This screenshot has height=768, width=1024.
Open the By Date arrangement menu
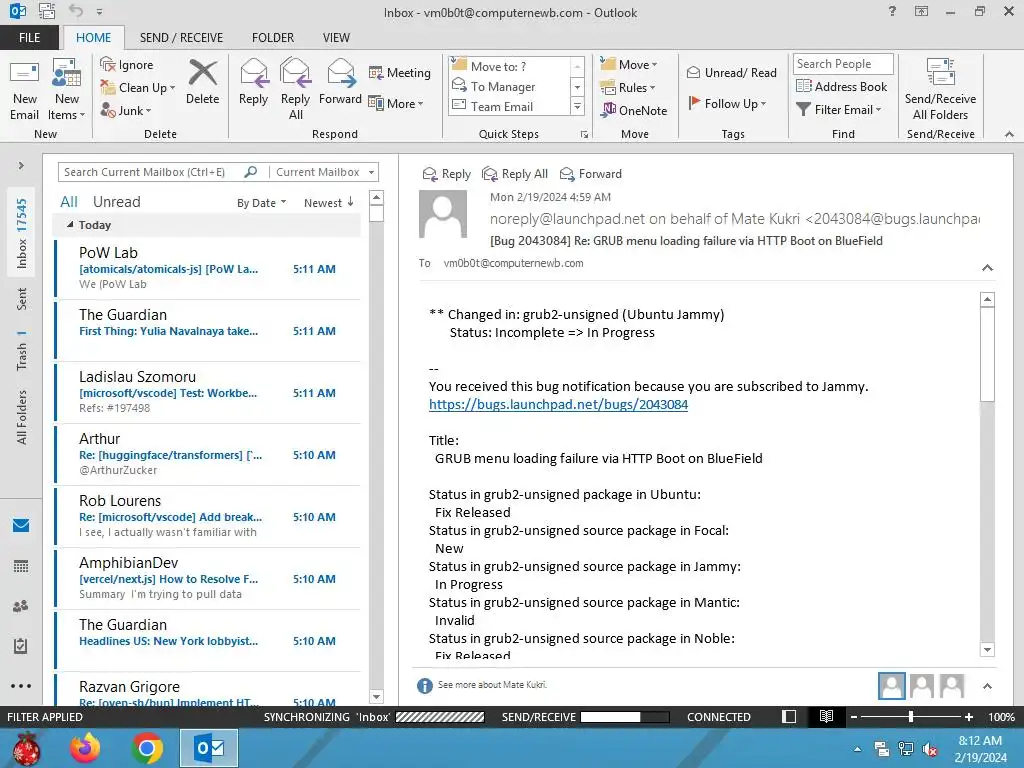click(261, 202)
